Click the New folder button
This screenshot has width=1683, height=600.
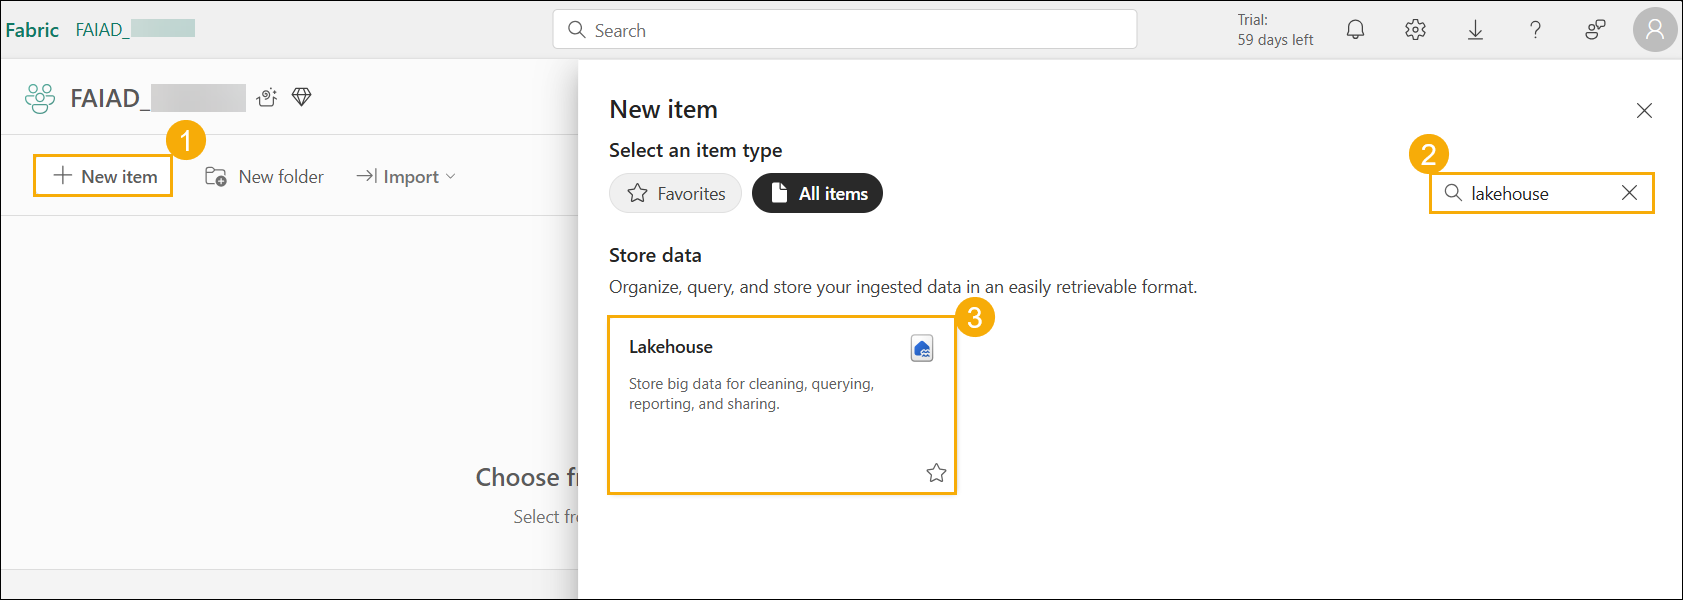pos(264,177)
